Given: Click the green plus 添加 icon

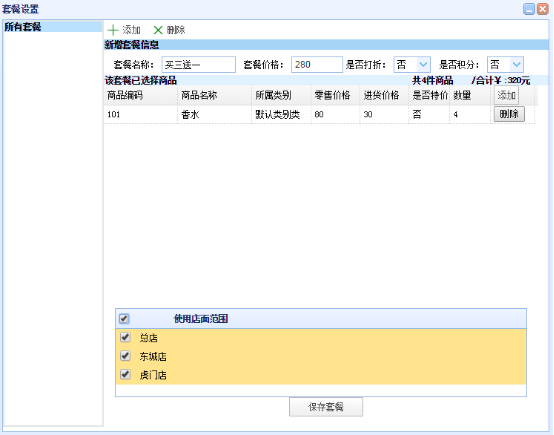Looking at the screenshot, I should (113, 30).
